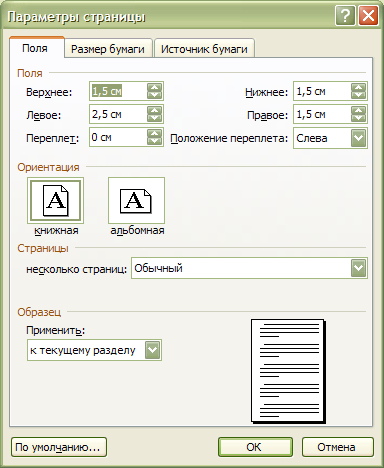
Task: Increase the Нижнее margin with up arrow
Action: coord(358,87)
